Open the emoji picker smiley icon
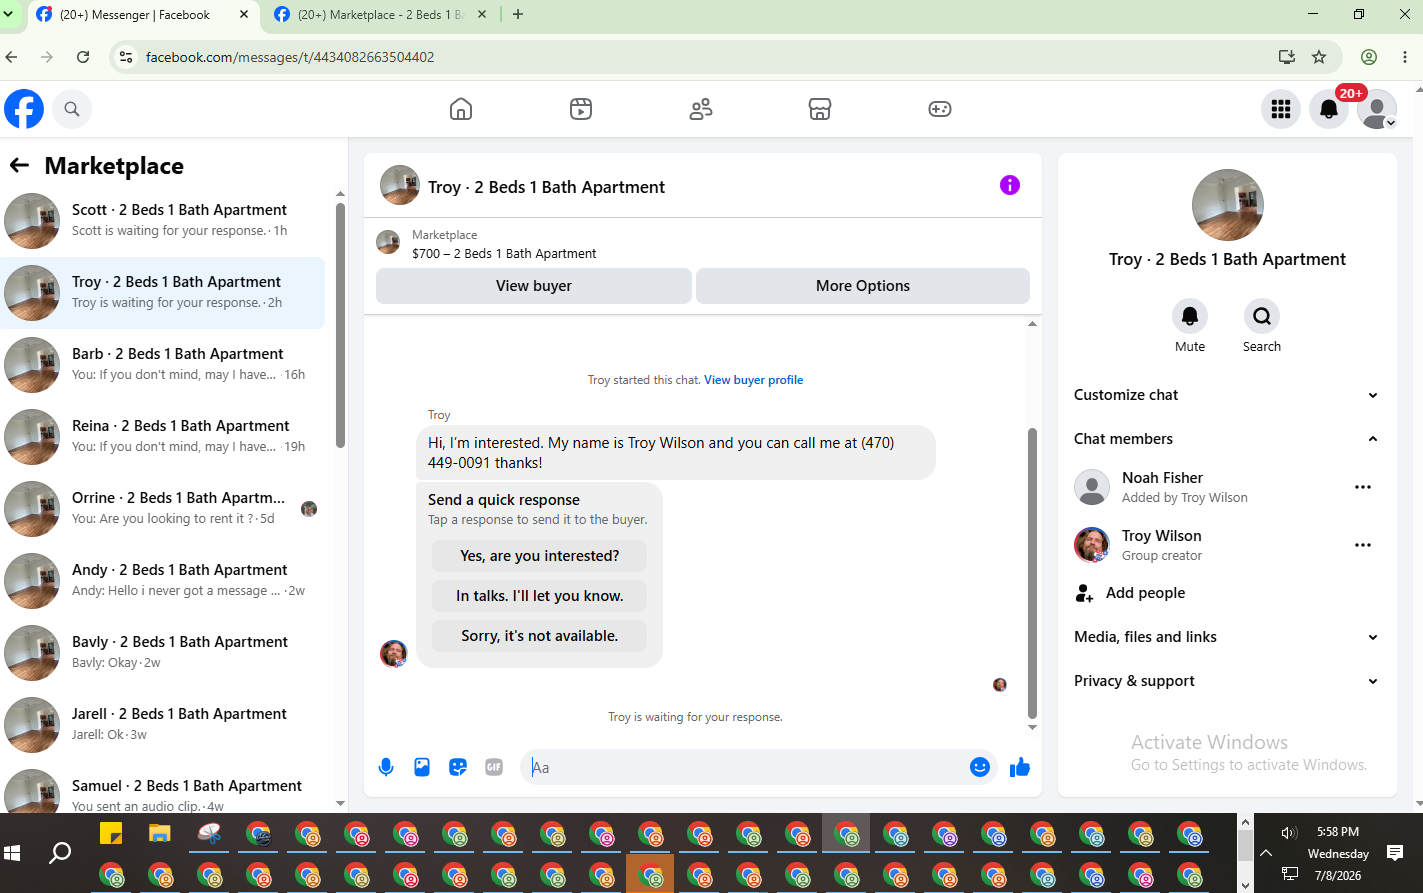This screenshot has width=1423, height=893. 980,767
